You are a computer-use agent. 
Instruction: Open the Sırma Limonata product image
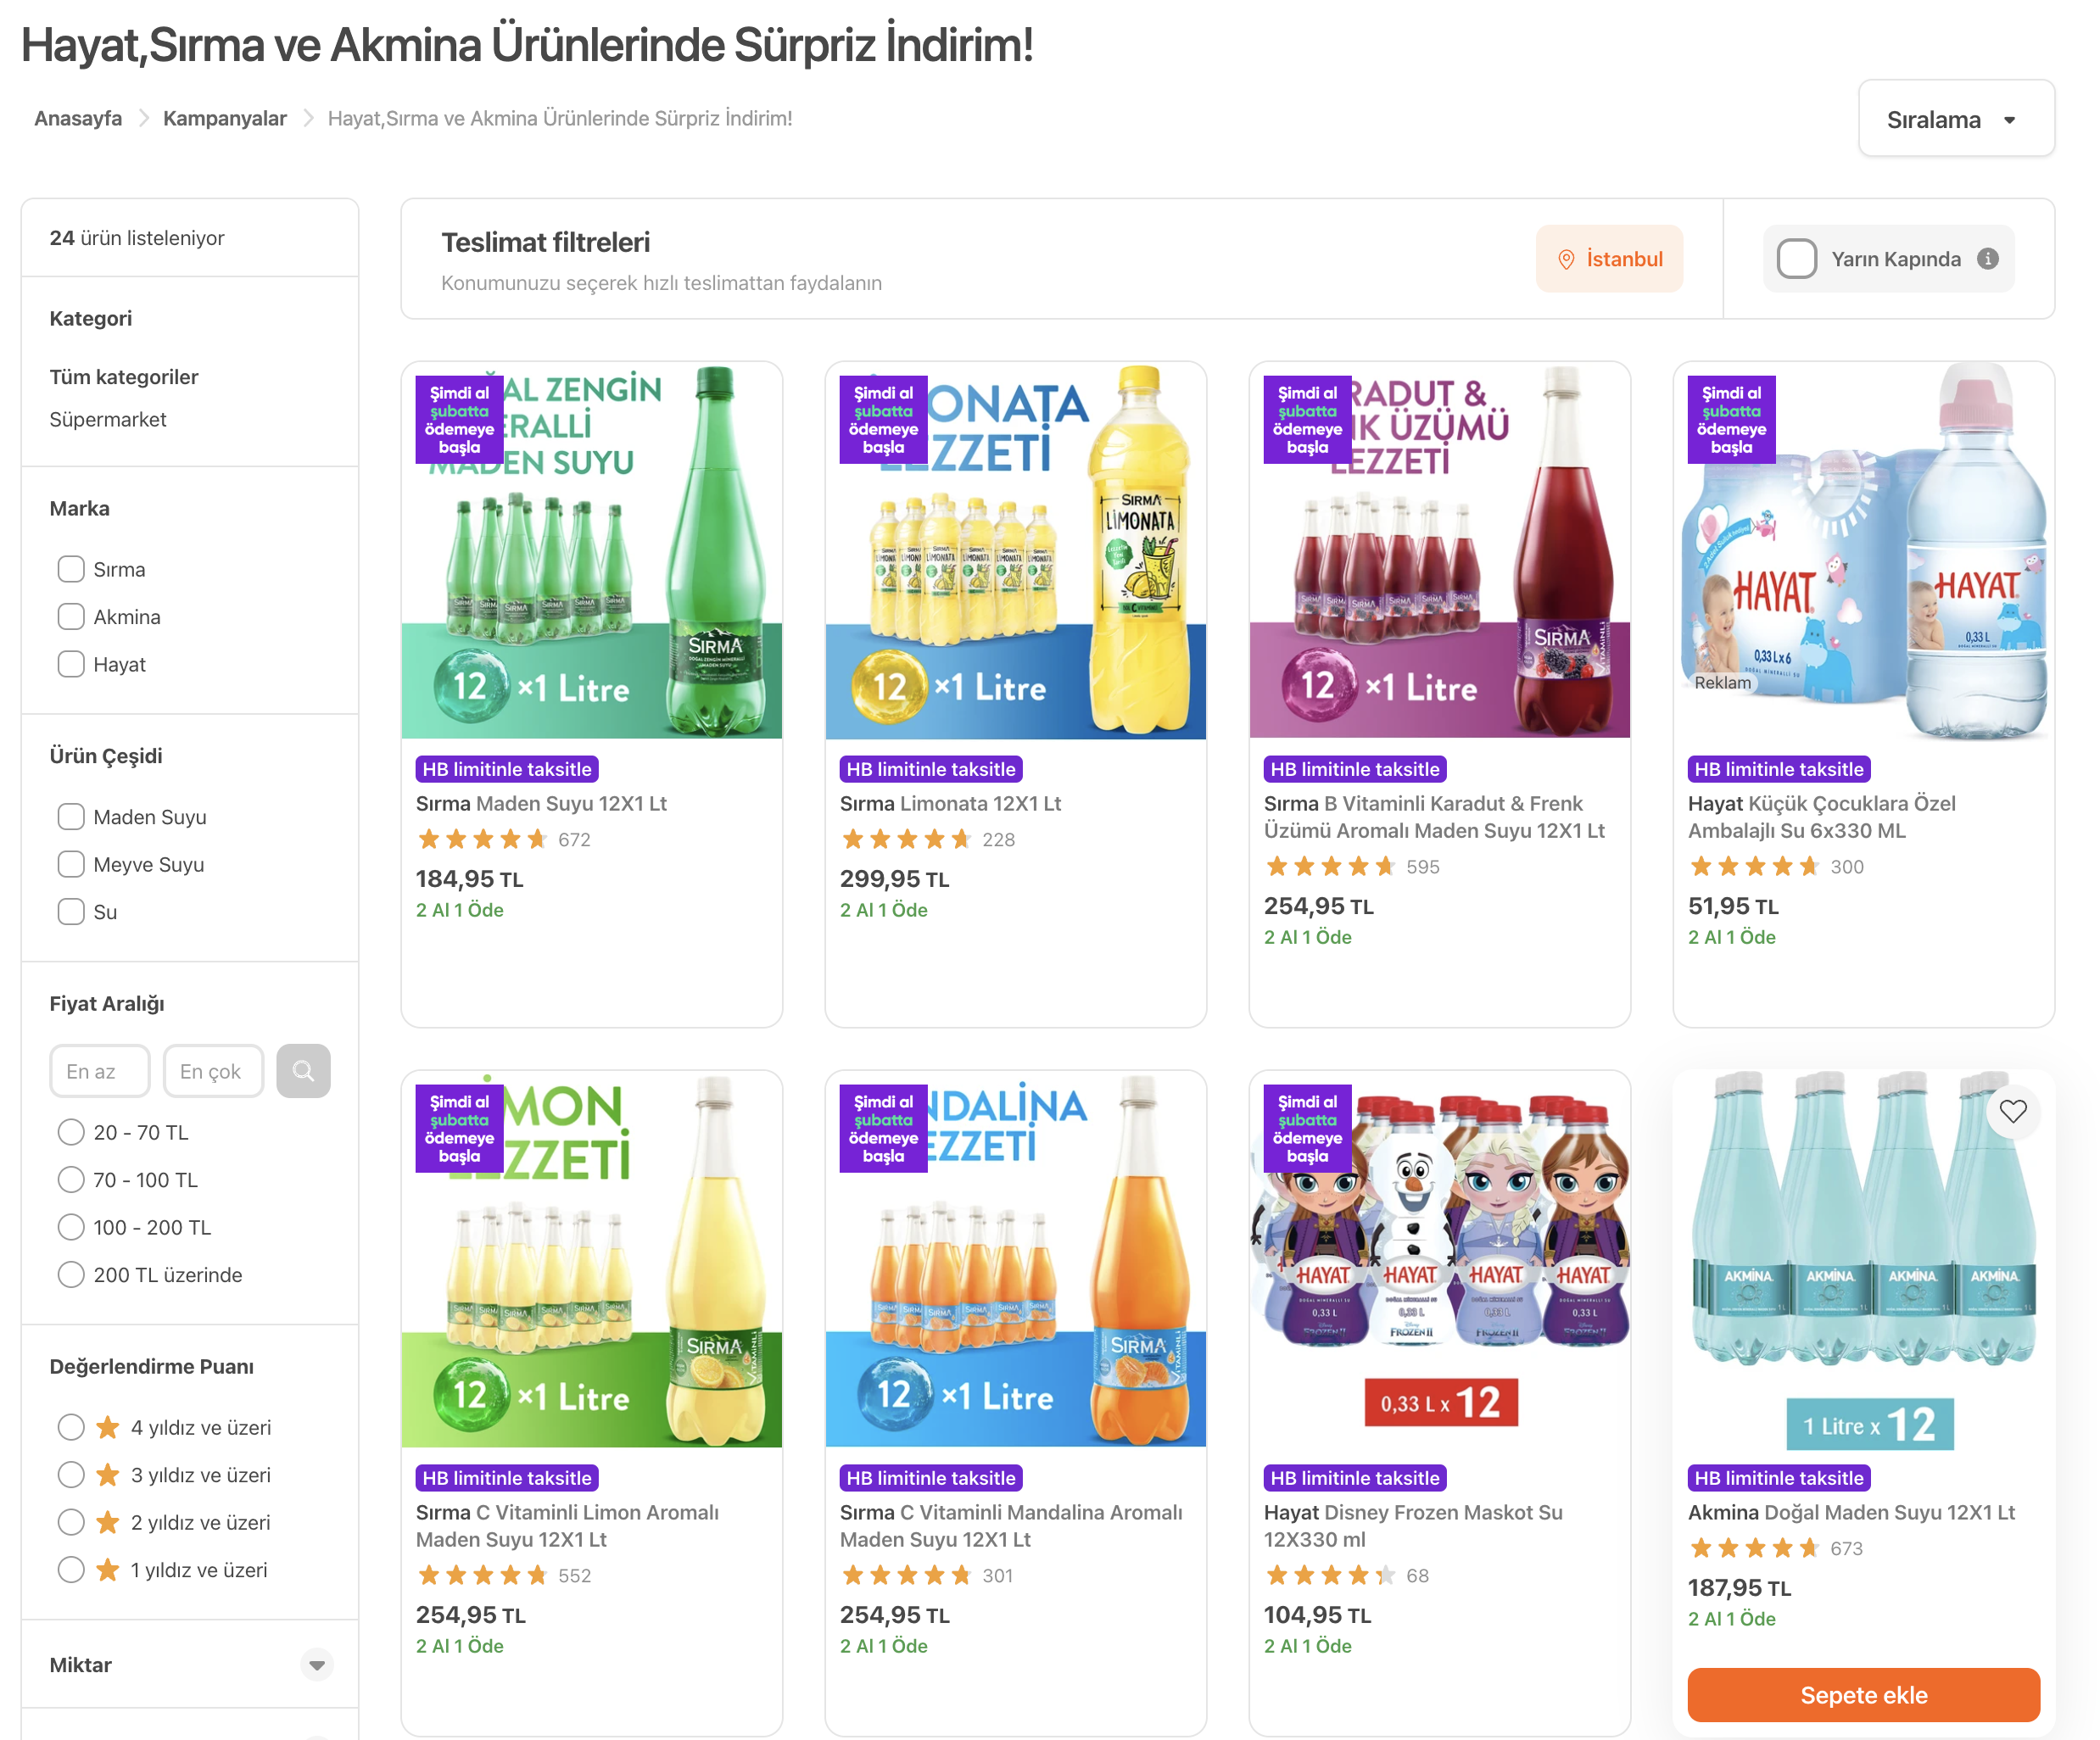click(1015, 551)
